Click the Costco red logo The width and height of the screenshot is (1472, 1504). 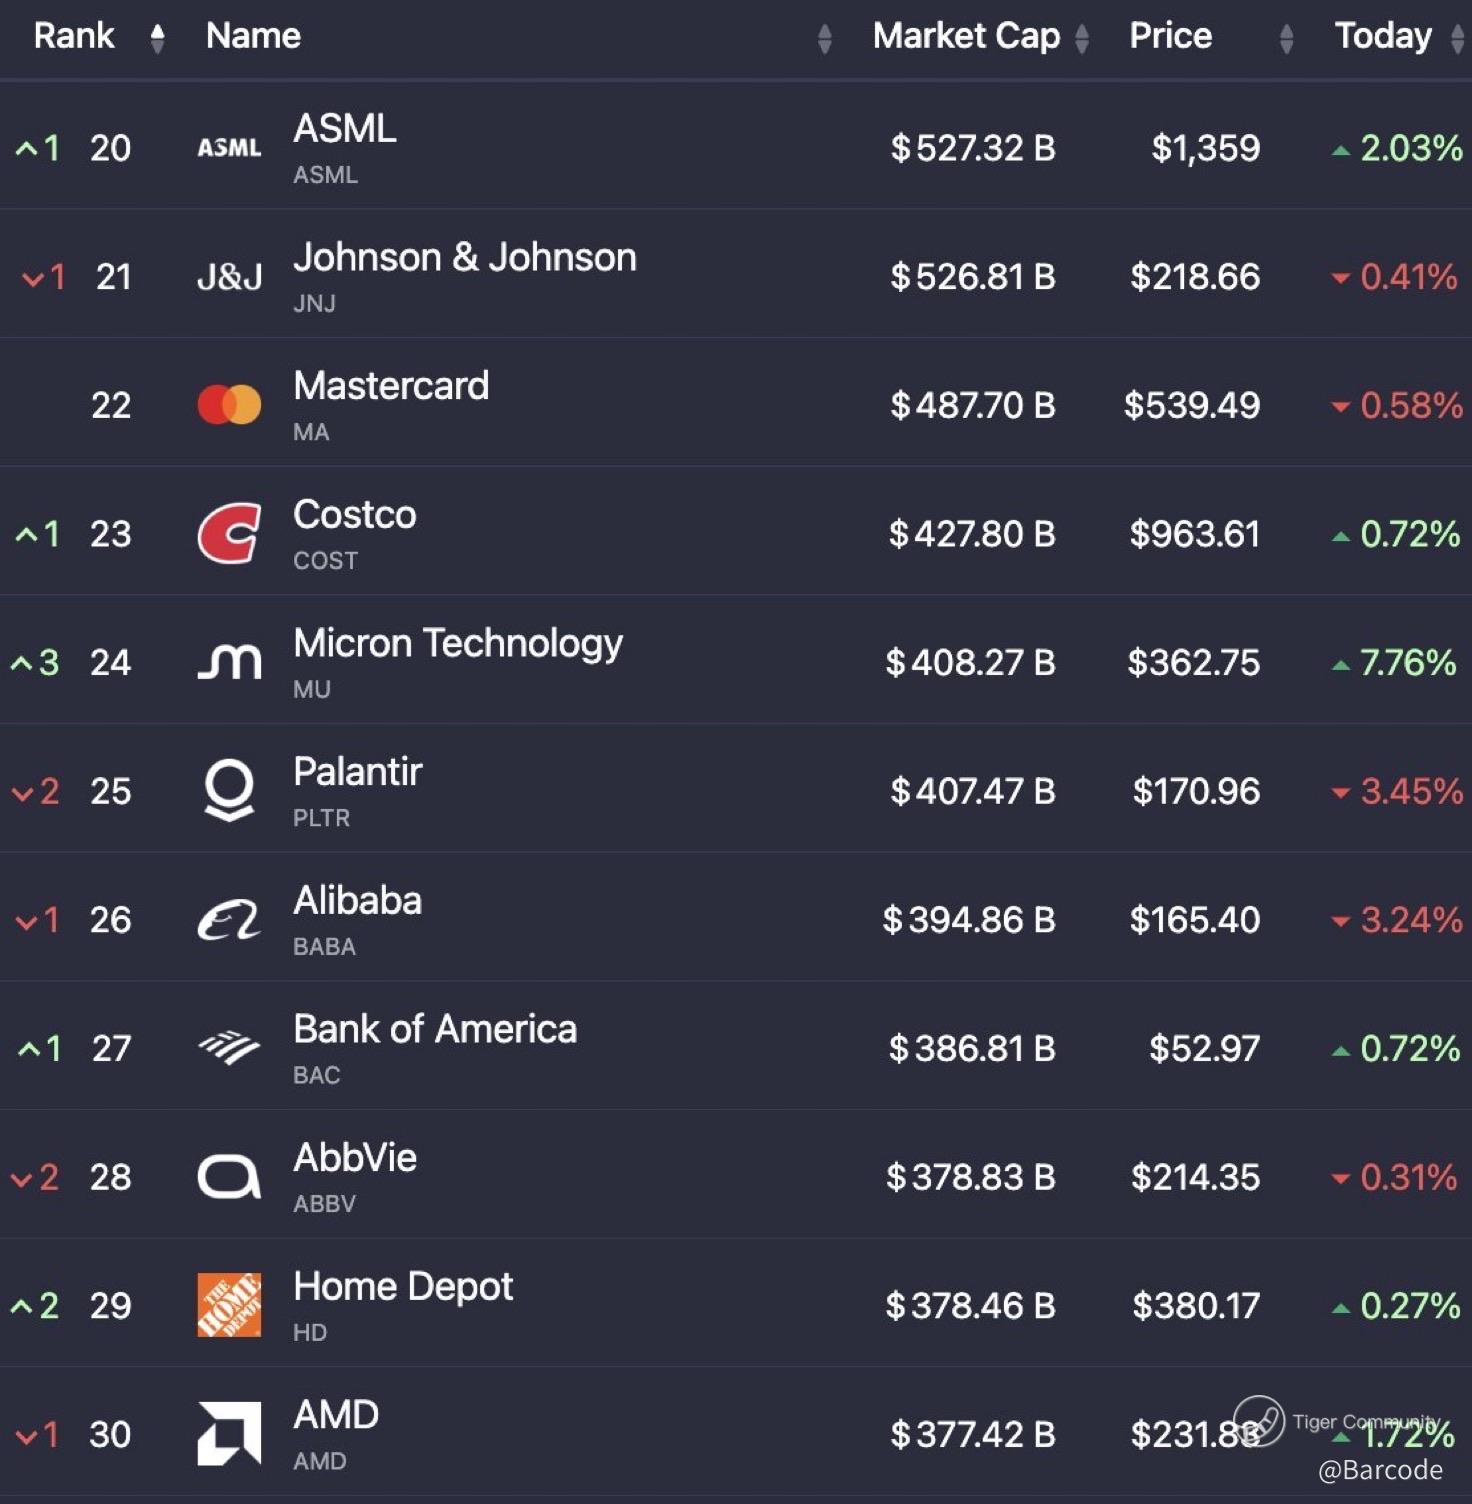[x=229, y=533]
